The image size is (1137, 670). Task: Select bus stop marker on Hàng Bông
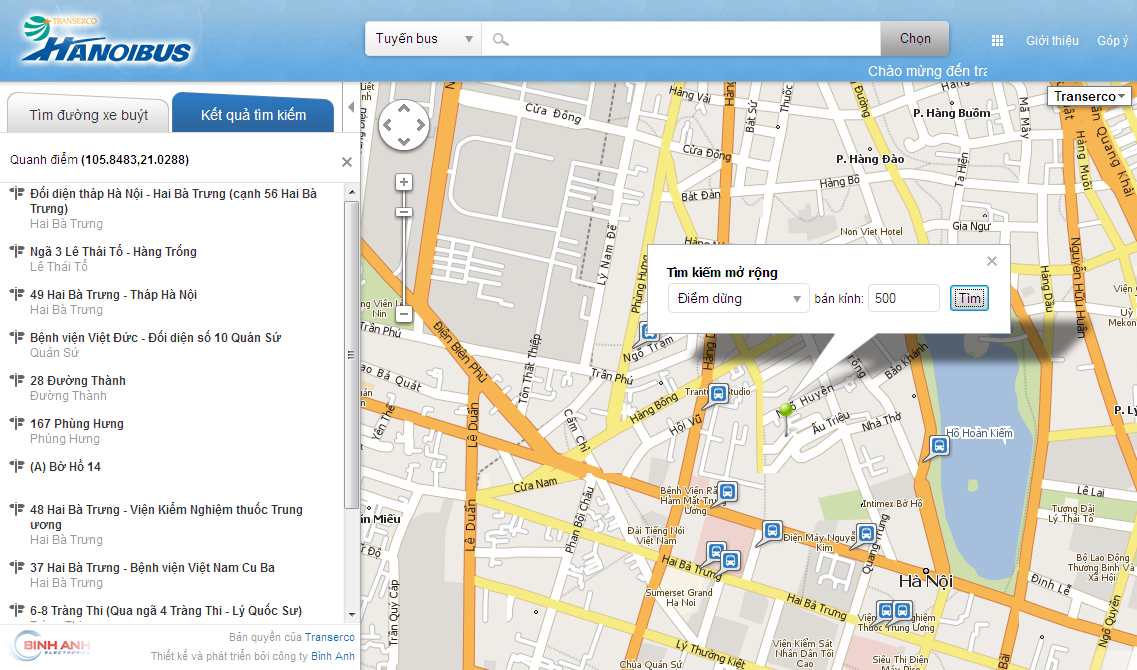pyautogui.click(x=717, y=394)
